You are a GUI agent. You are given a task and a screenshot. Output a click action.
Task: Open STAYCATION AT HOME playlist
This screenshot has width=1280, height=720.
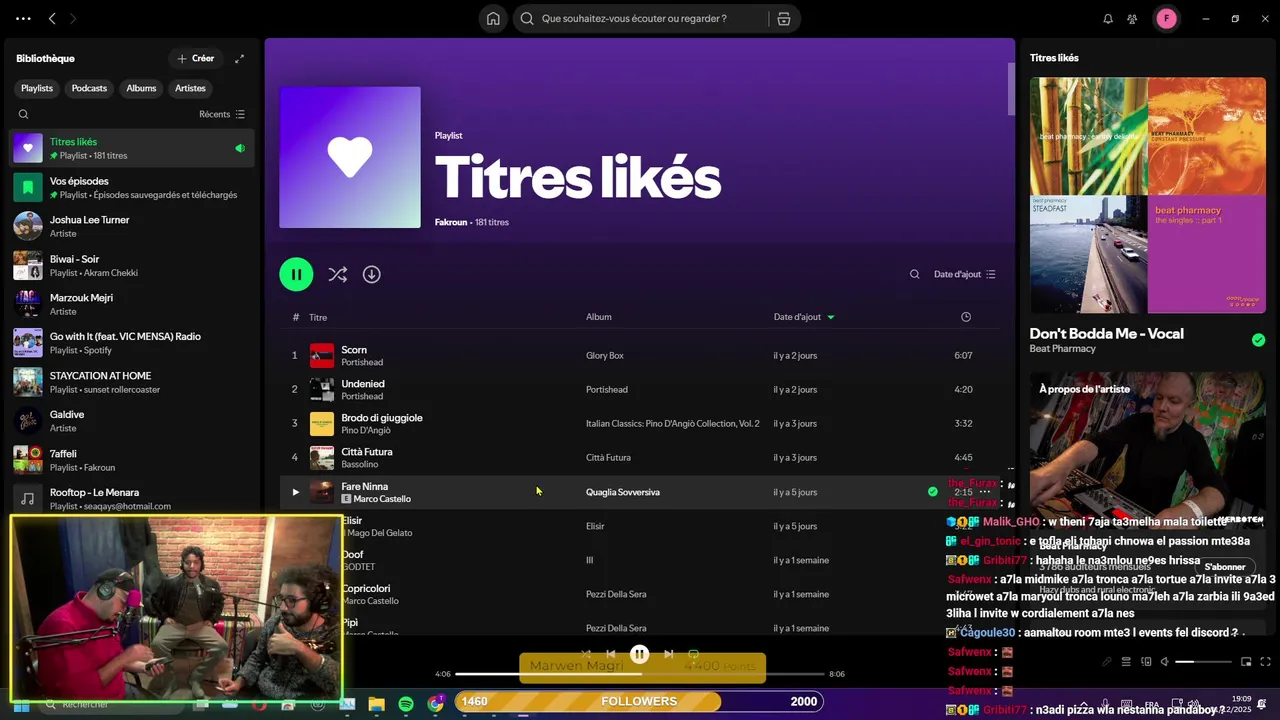[x=131, y=382]
